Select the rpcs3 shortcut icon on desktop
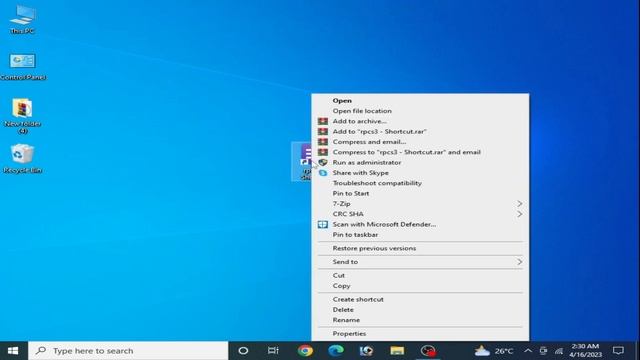The width and height of the screenshot is (640, 360). tap(302, 162)
